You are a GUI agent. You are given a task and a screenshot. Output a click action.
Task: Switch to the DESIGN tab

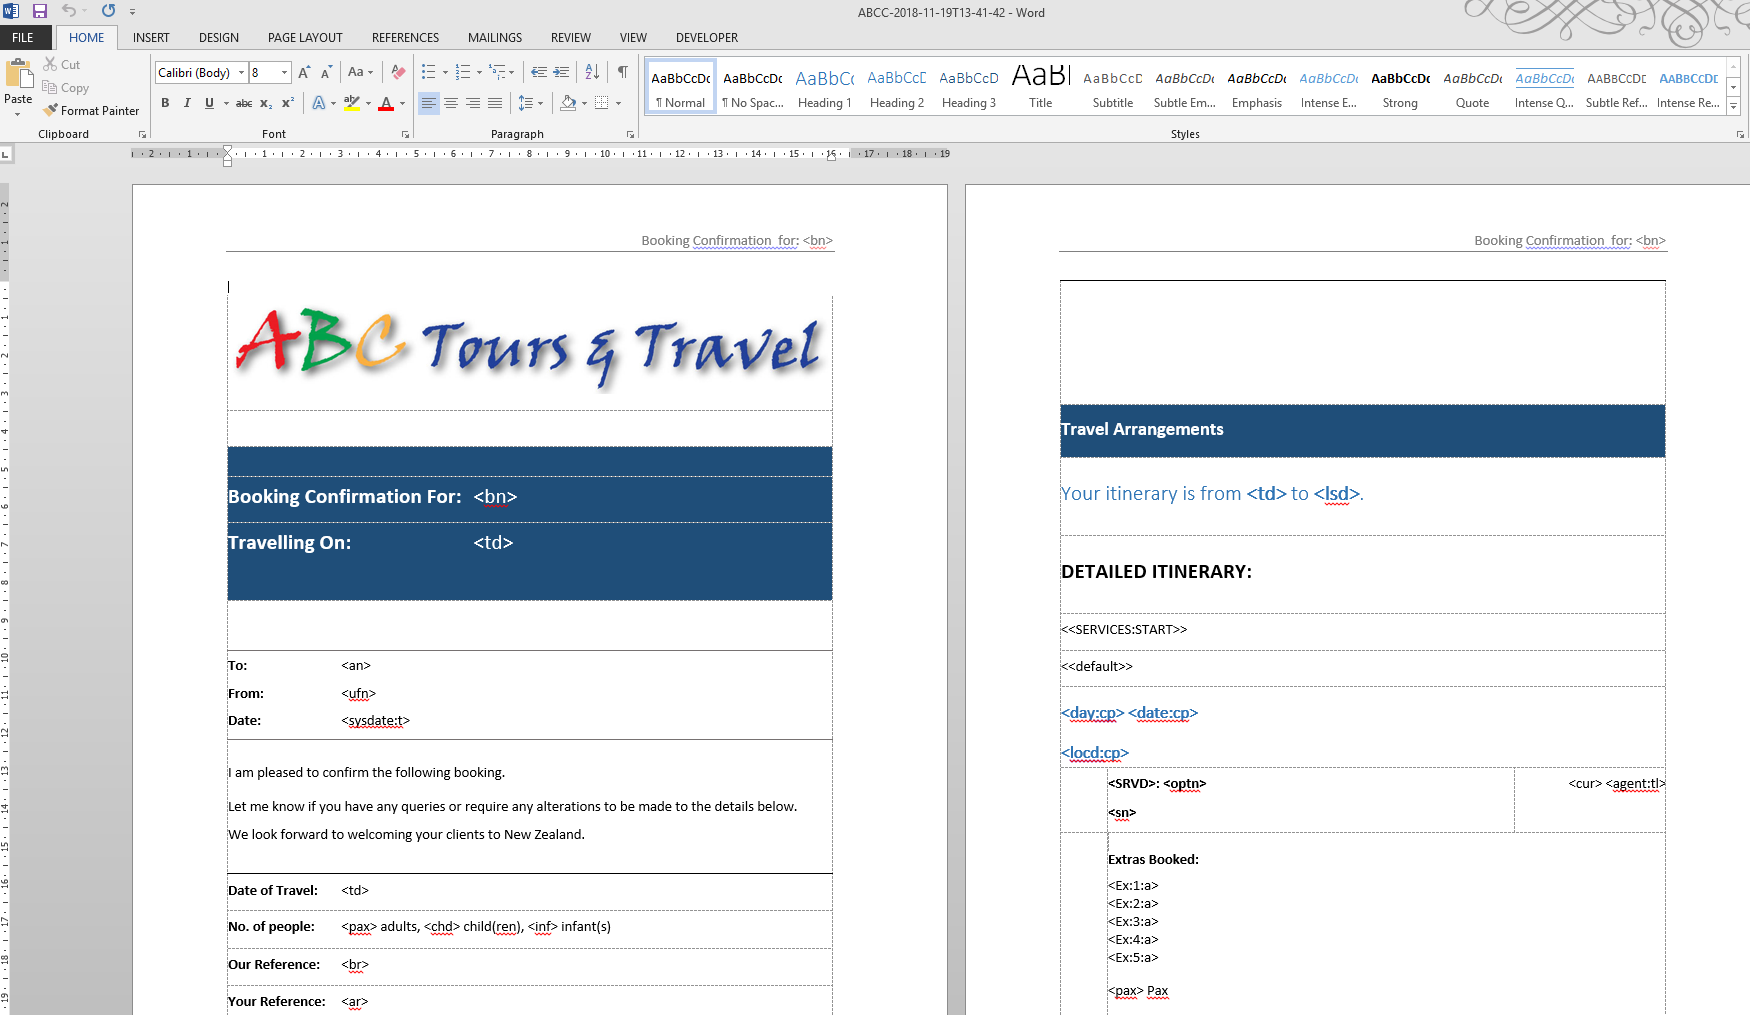pyautogui.click(x=219, y=38)
